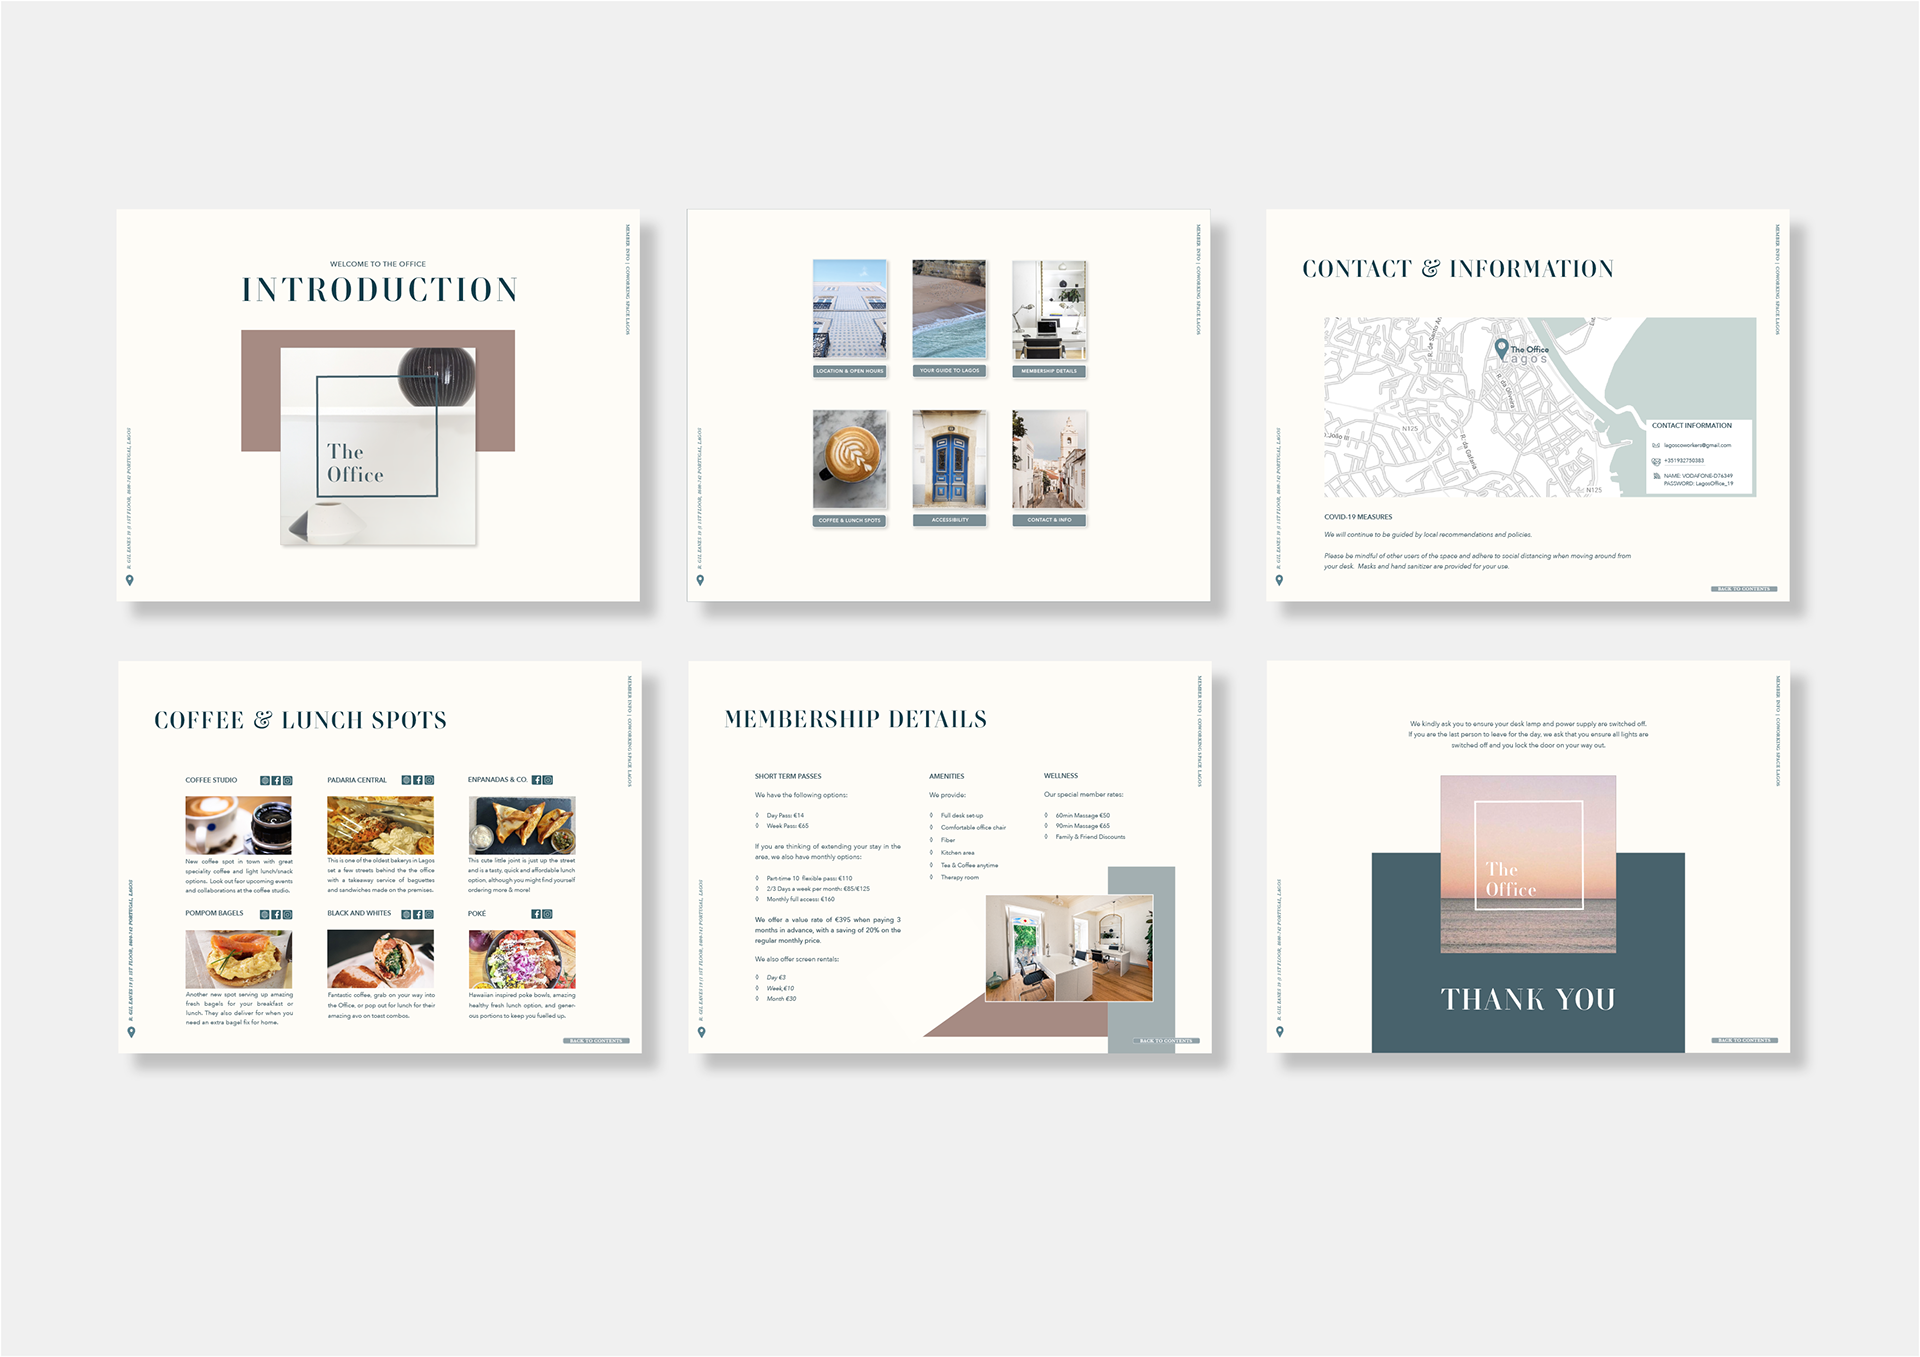
Task: Click the Contact & Info contents button
Action: pos(1049,520)
